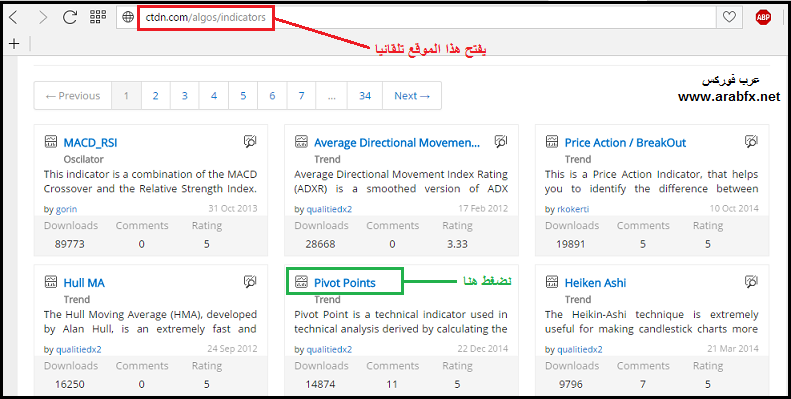This screenshot has width=791, height=399.
Task: Bookmark page with the heart icon
Action: click(x=729, y=17)
